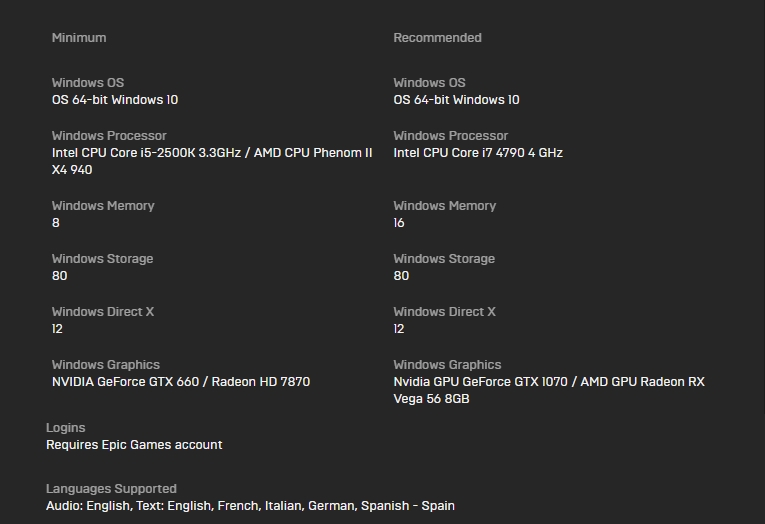Click the recommended Windows Direct X value

[399, 329]
